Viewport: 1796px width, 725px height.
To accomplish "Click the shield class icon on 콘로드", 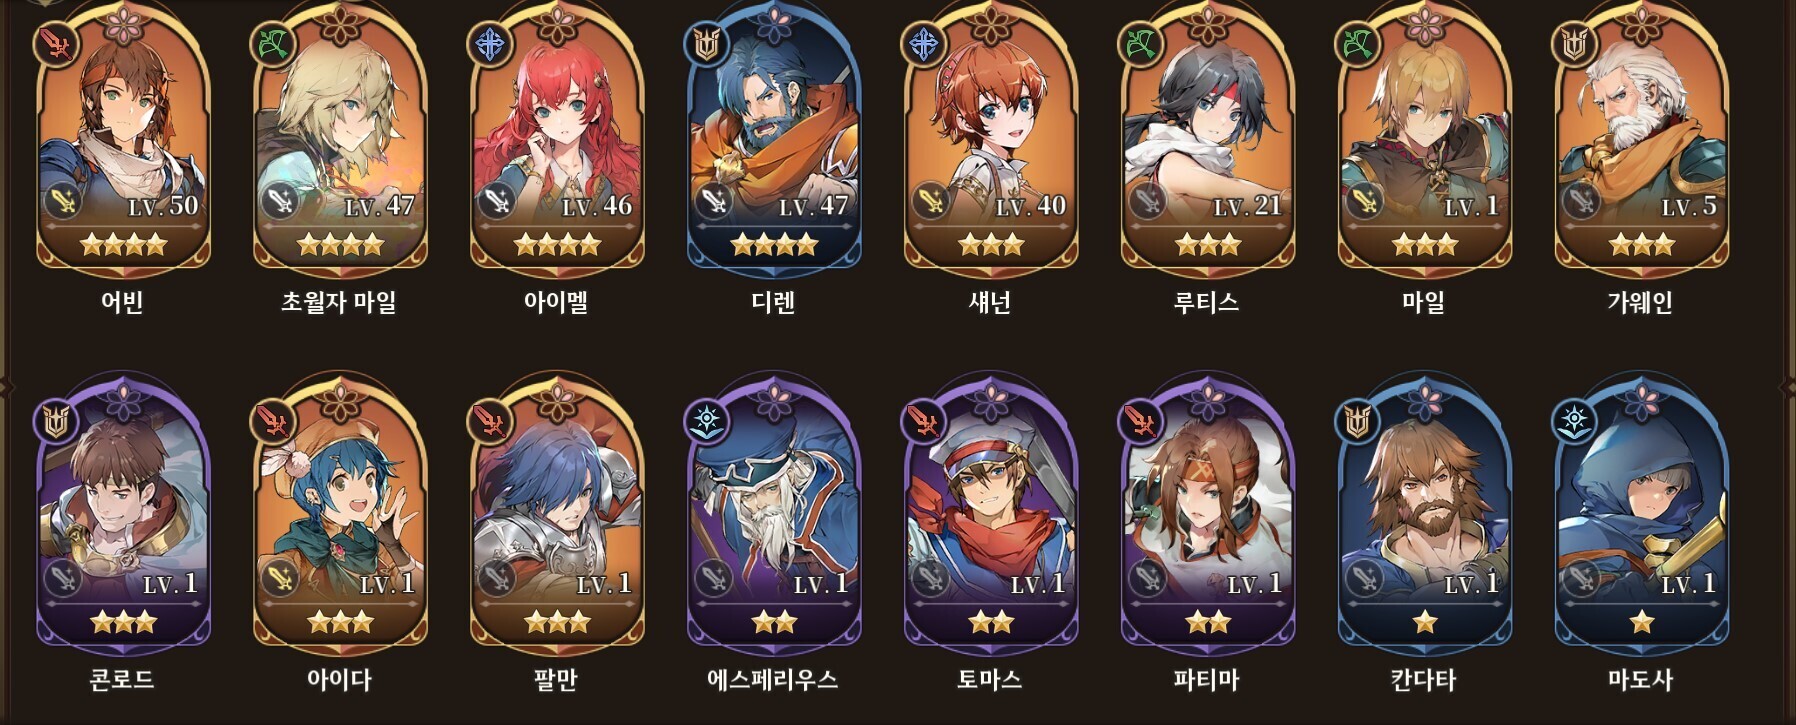I will [55, 422].
